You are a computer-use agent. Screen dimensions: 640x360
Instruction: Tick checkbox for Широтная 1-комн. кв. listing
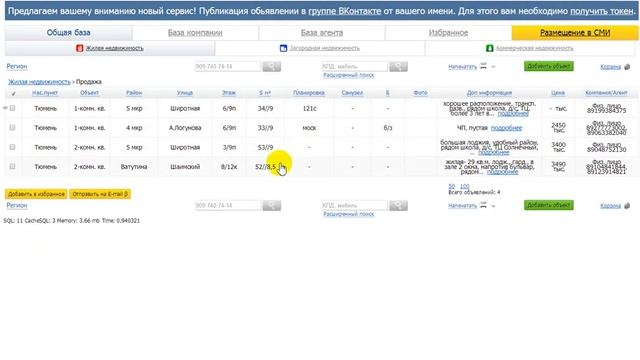(x=13, y=108)
